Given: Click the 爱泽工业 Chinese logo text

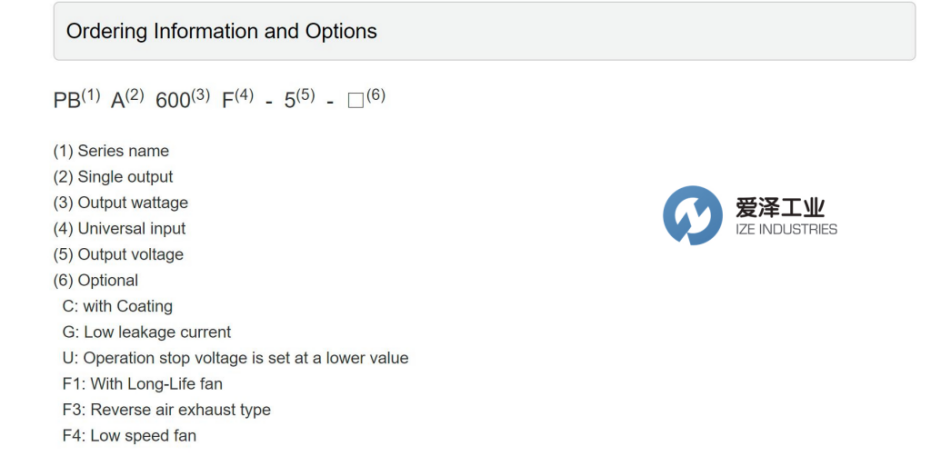Looking at the screenshot, I should click(x=780, y=208).
